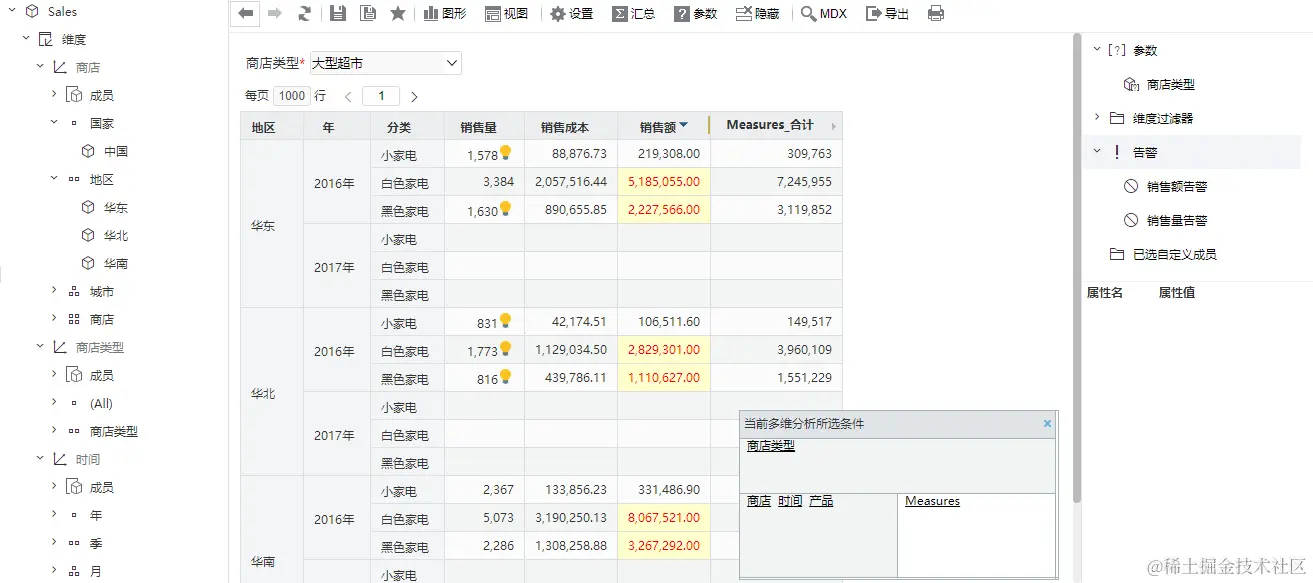
Task: Click the Measures link in the condition popup
Action: (932, 501)
